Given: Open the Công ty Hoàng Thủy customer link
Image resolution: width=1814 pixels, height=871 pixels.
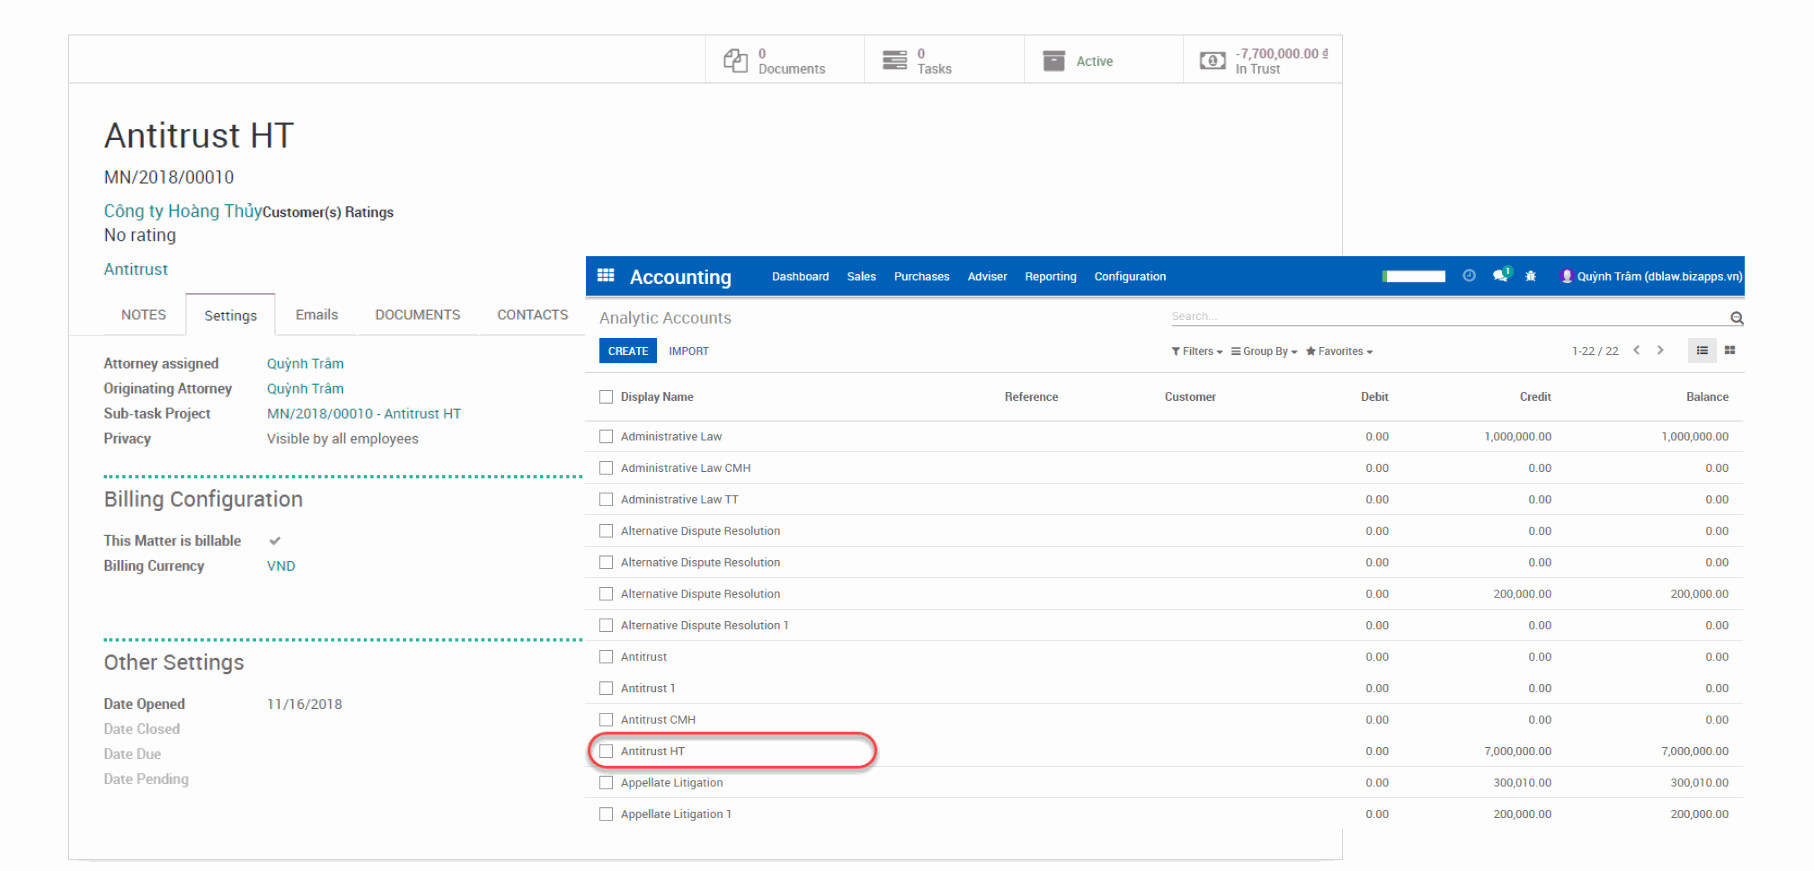Looking at the screenshot, I should (182, 211).
